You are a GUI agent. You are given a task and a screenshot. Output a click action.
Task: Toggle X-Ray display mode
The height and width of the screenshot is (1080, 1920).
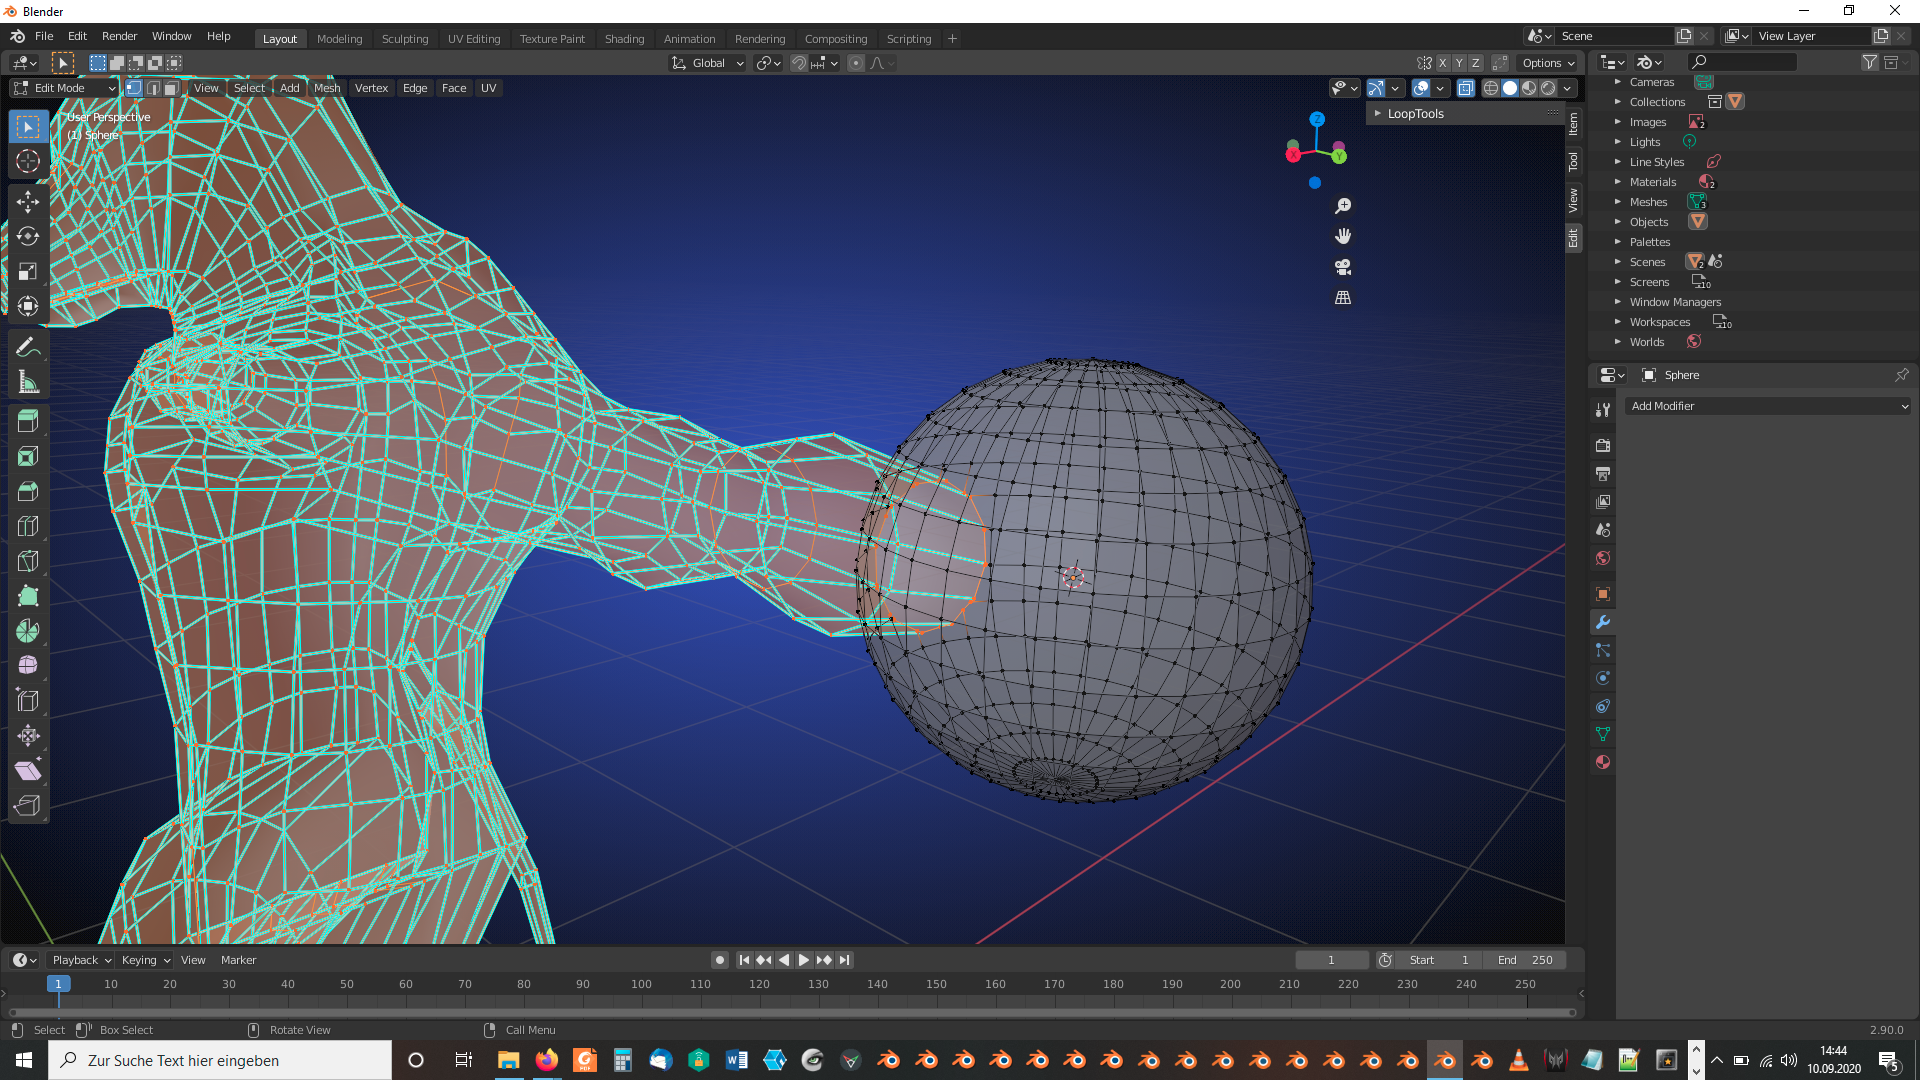[x=1465, y=88]
